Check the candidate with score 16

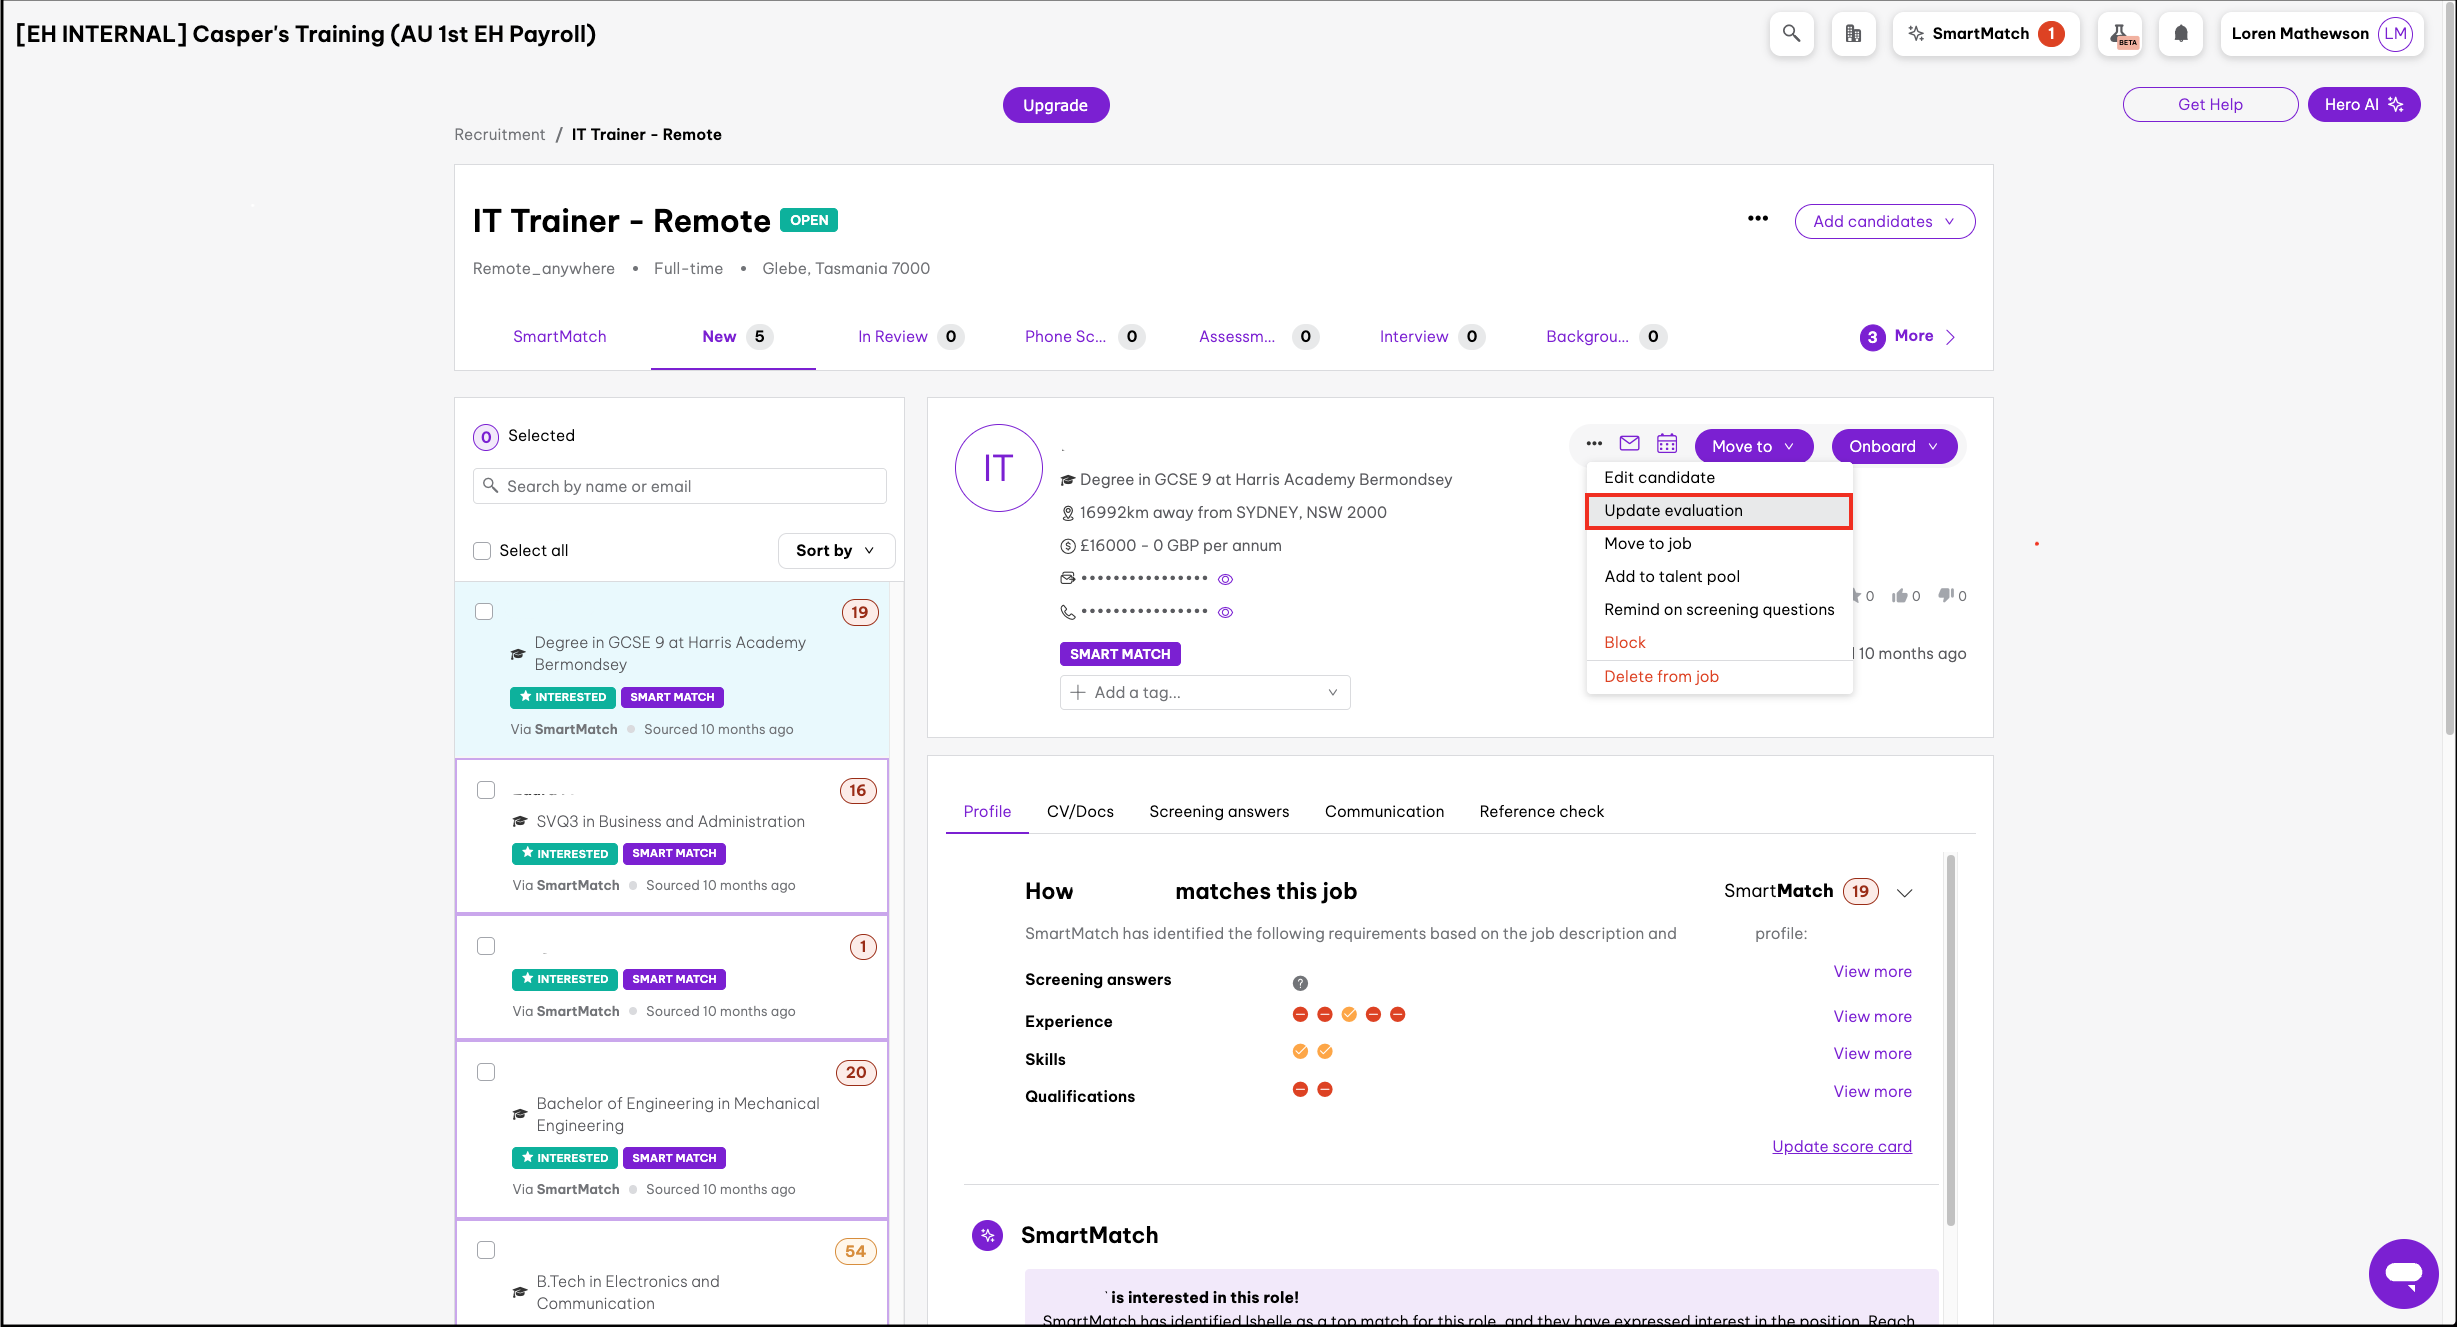(486, 790)
